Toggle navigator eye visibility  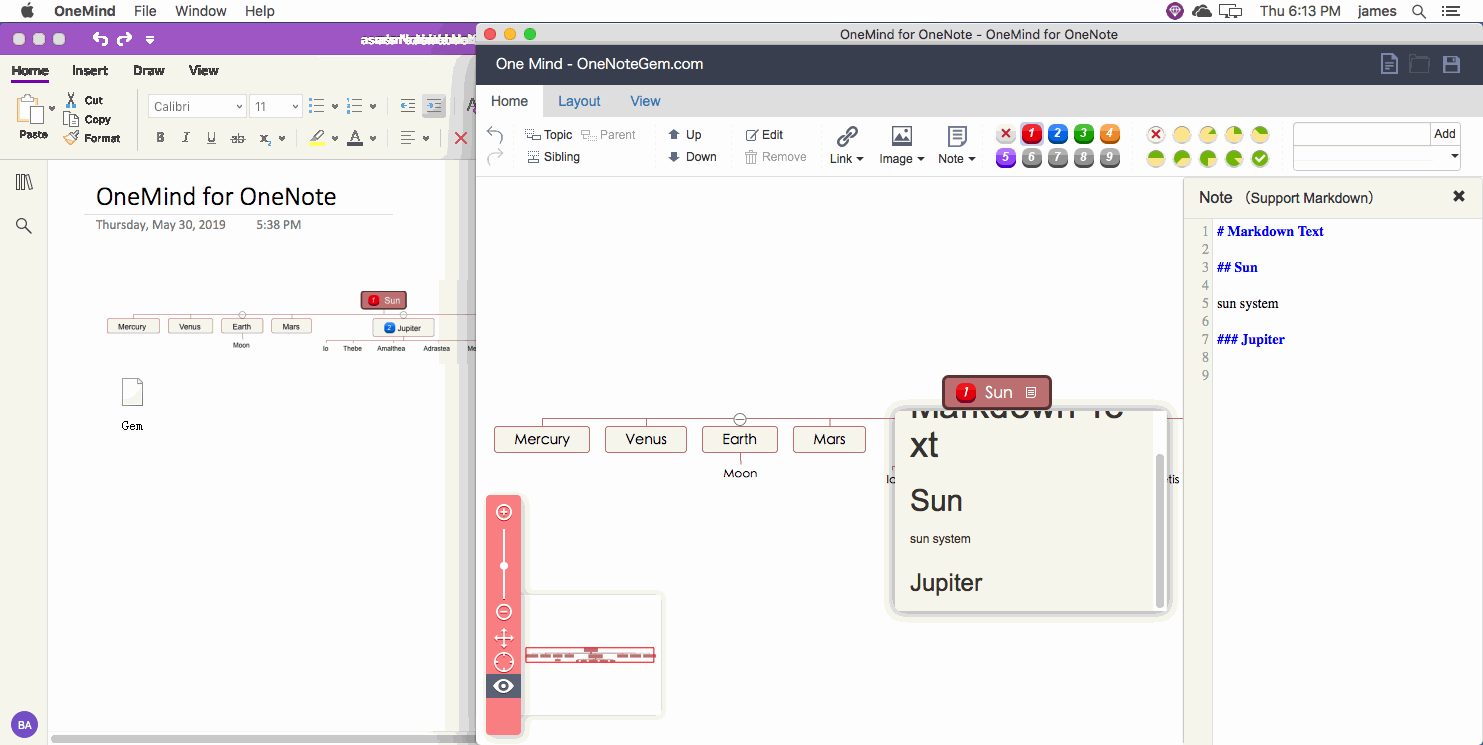[x=504, y=686]
